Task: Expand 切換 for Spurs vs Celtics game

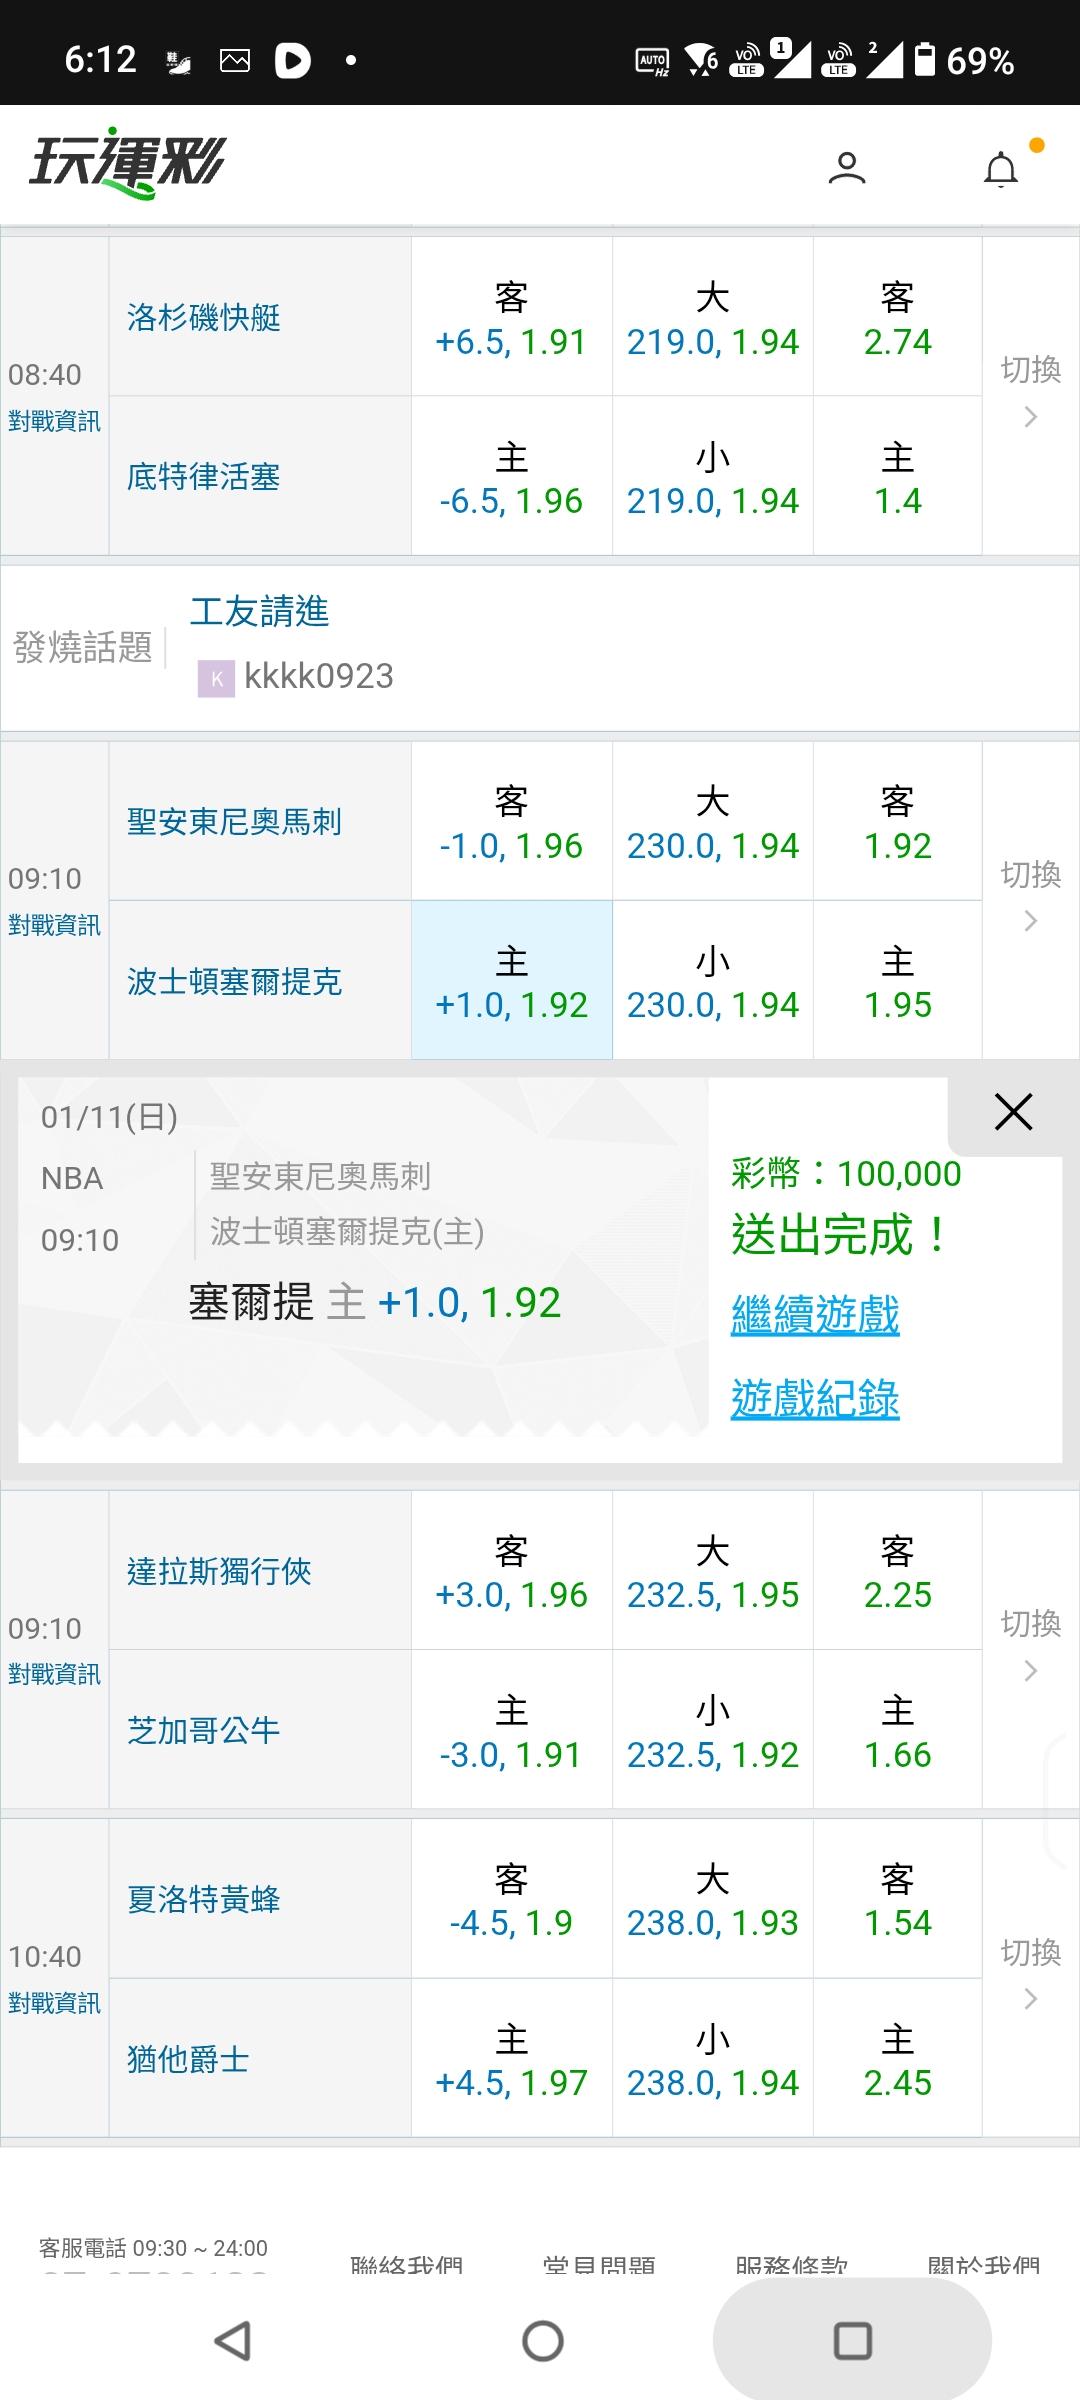Action: tap(1030, 896)
